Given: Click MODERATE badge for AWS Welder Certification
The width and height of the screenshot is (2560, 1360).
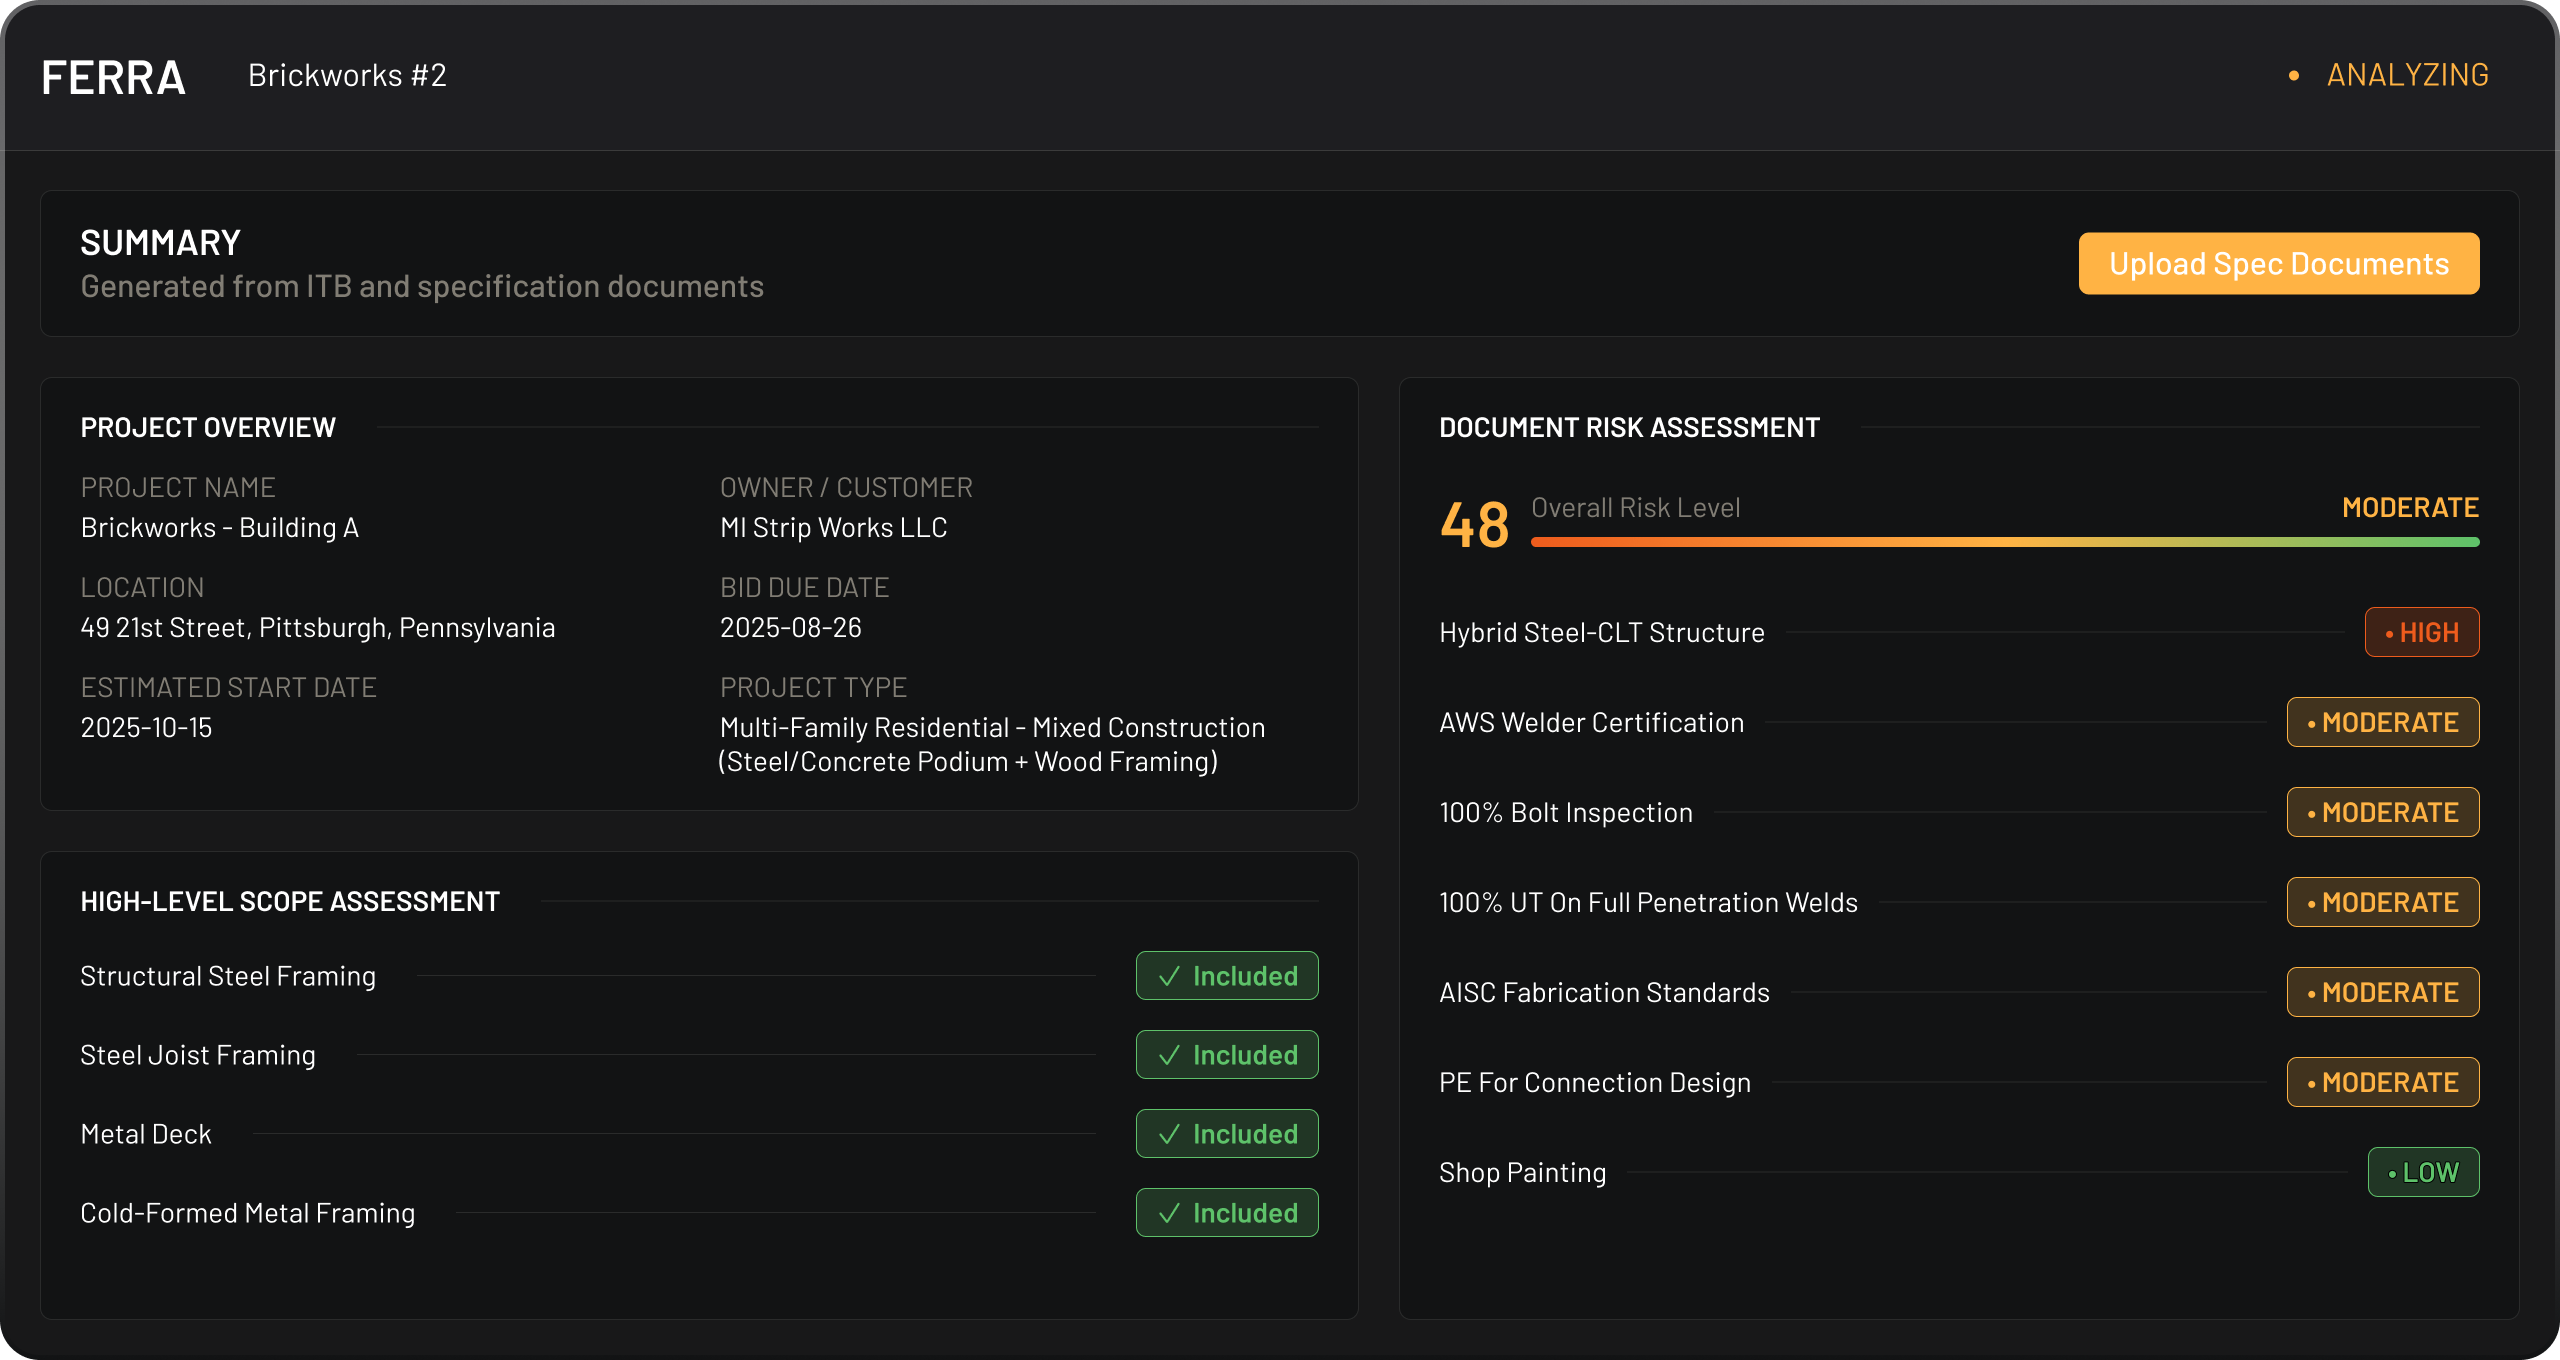Looking at the screenshot, I should click(2382, 722).
